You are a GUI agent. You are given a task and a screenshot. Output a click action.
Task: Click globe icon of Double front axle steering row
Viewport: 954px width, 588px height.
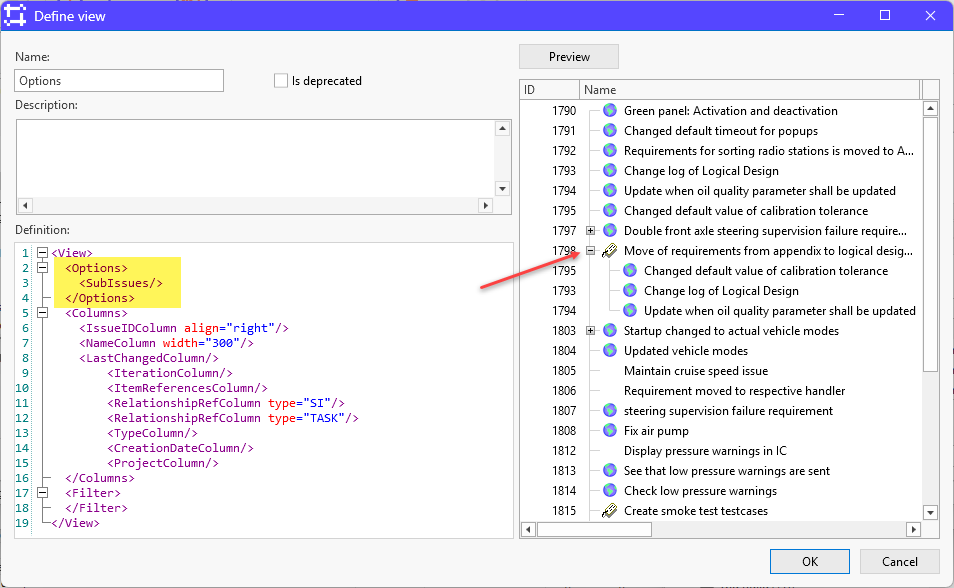pyautogui.click(x=610, y=231)
